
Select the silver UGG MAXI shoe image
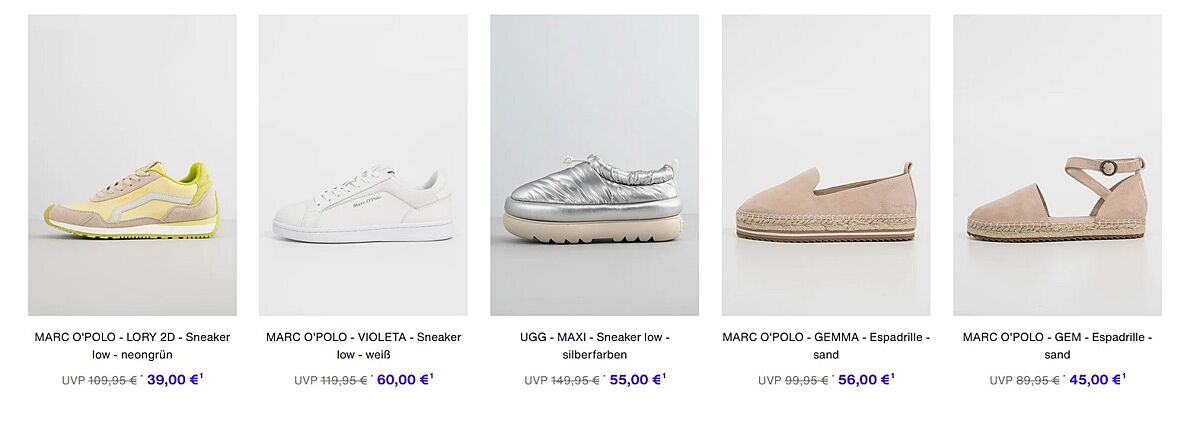(594, 165)
